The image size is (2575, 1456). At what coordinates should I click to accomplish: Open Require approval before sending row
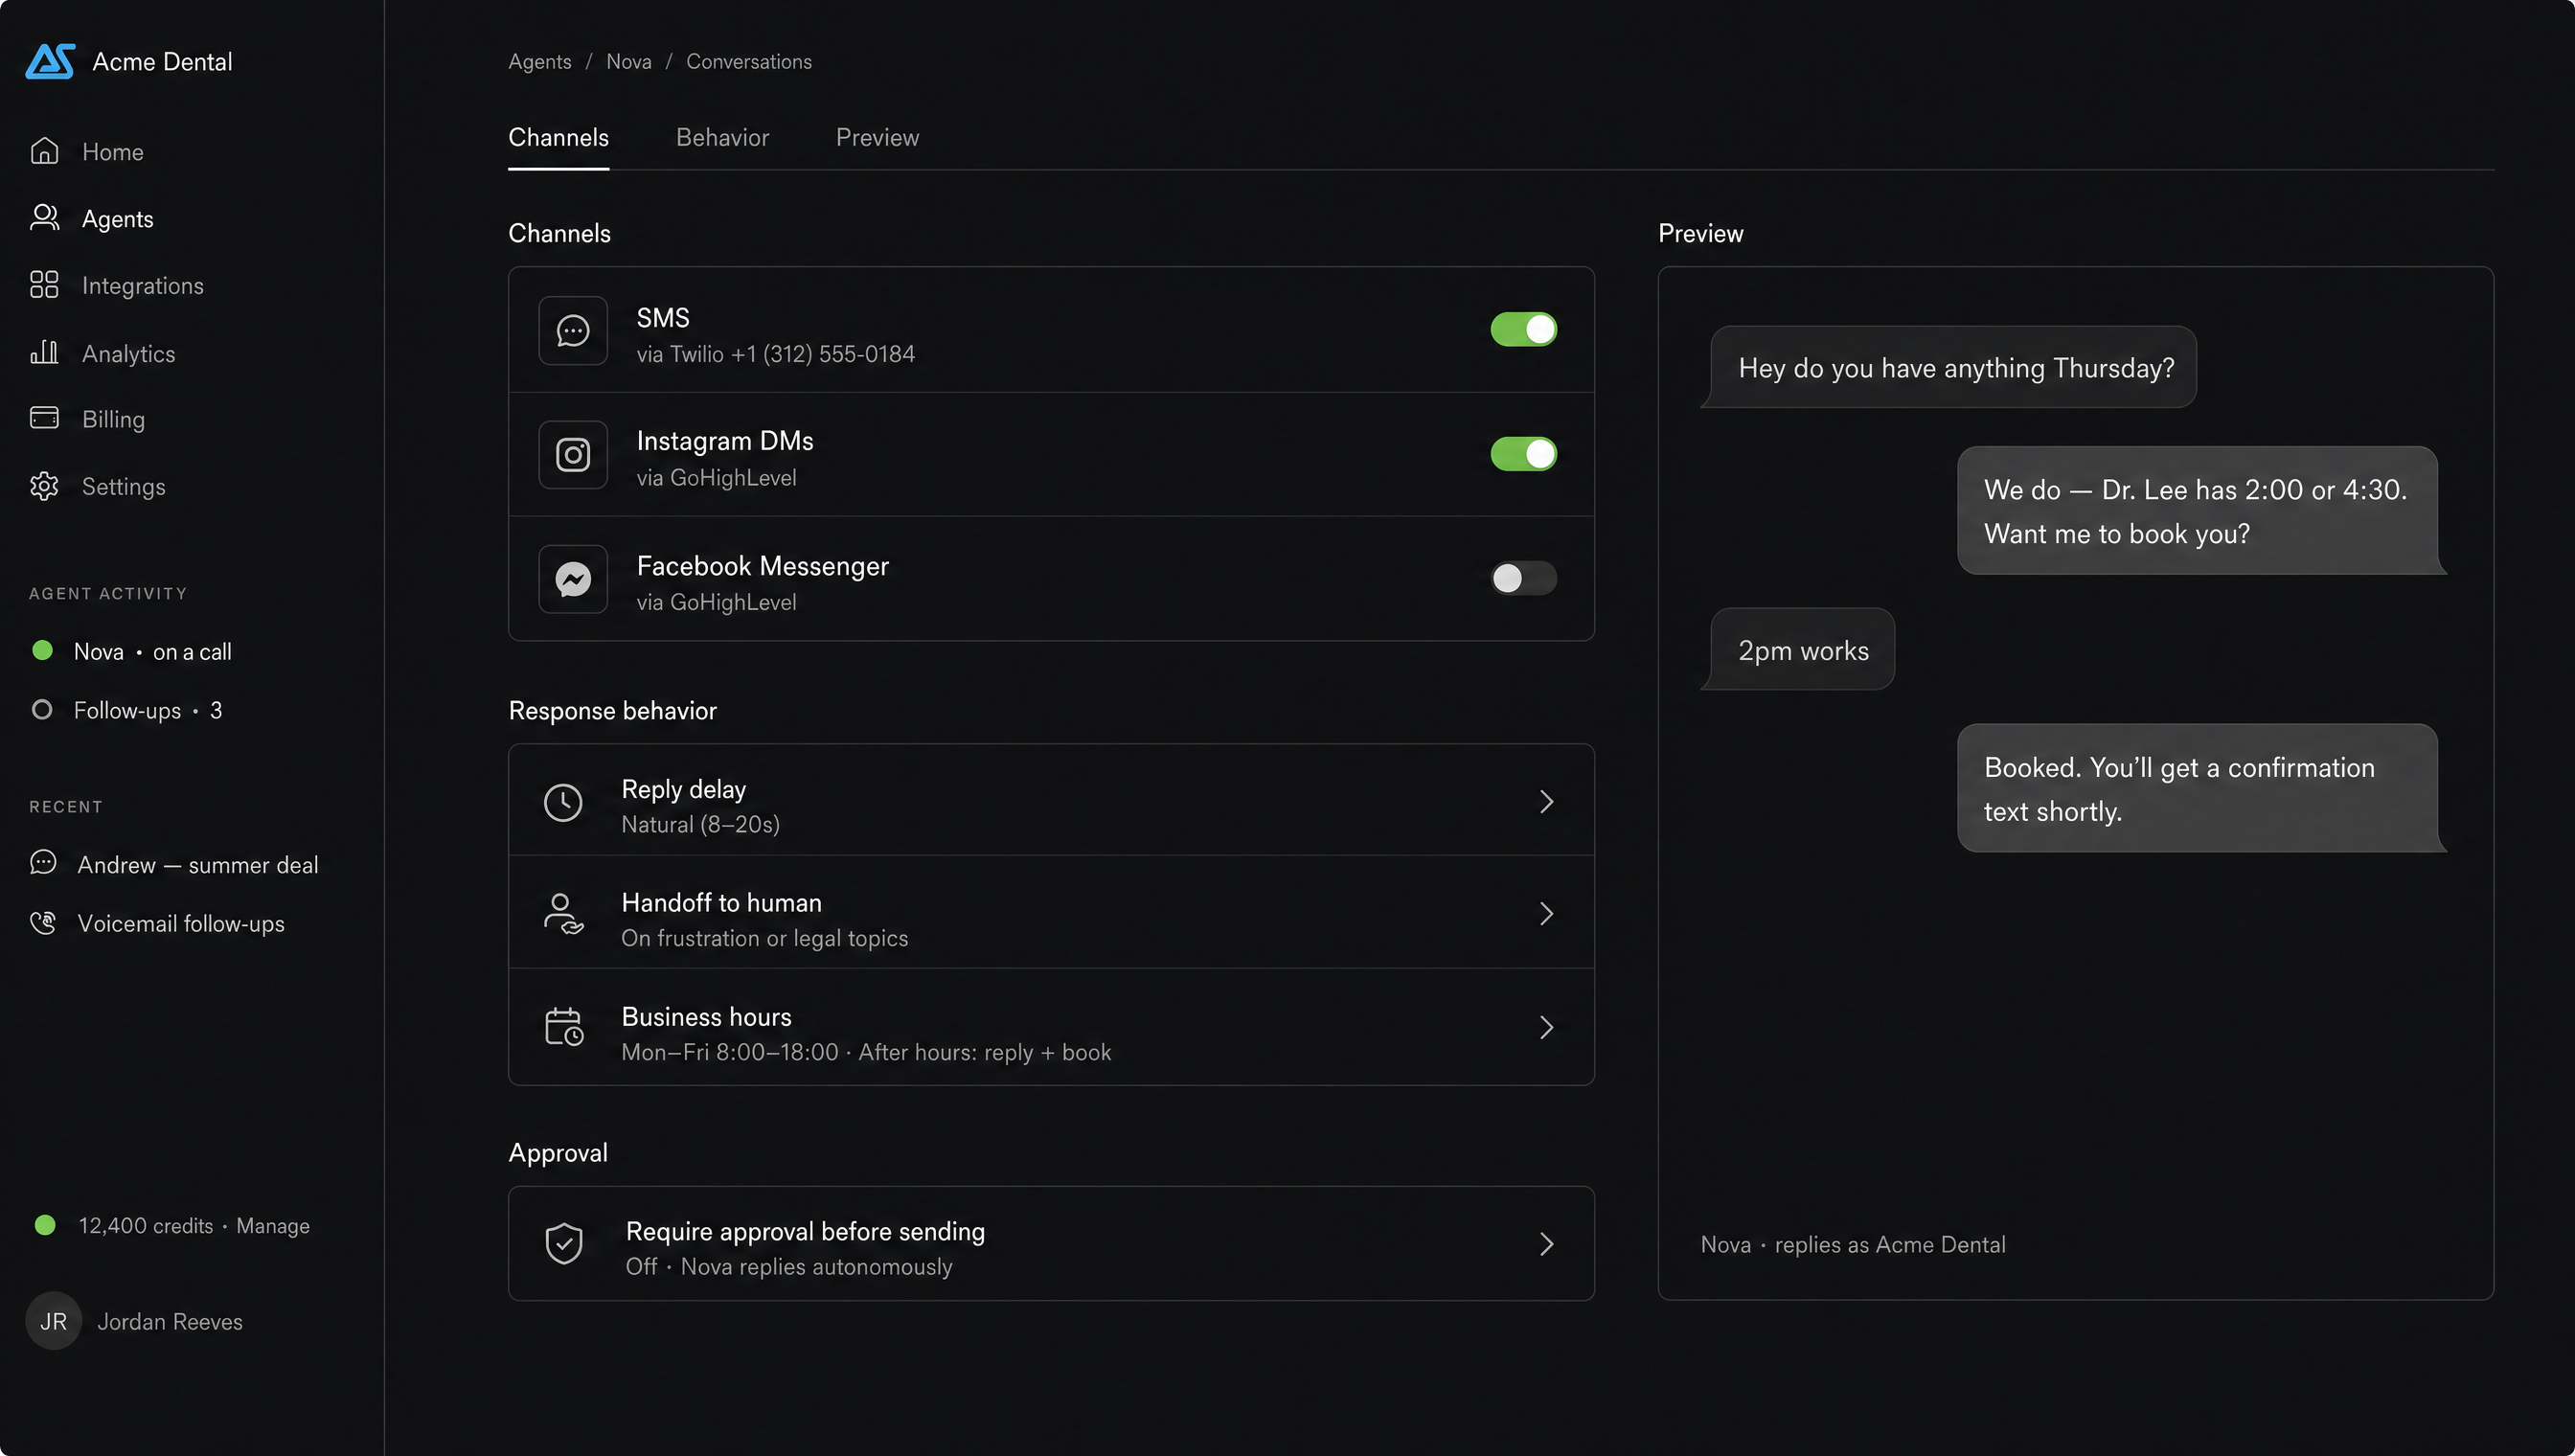(x=1051, y=1243)
